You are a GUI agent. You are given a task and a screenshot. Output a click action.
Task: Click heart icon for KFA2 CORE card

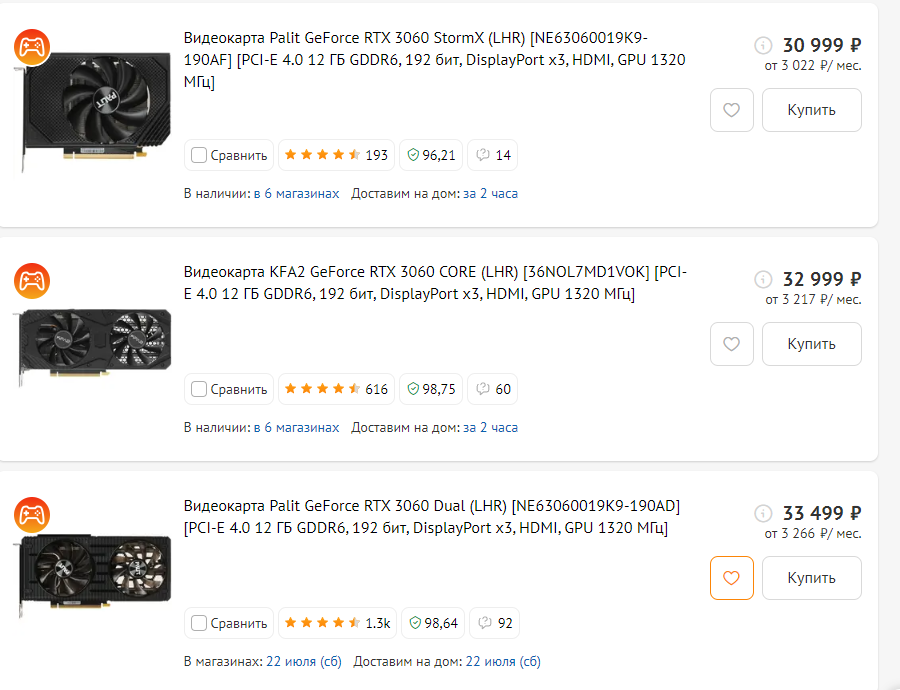pyautogui.click(x=731, y=344)
